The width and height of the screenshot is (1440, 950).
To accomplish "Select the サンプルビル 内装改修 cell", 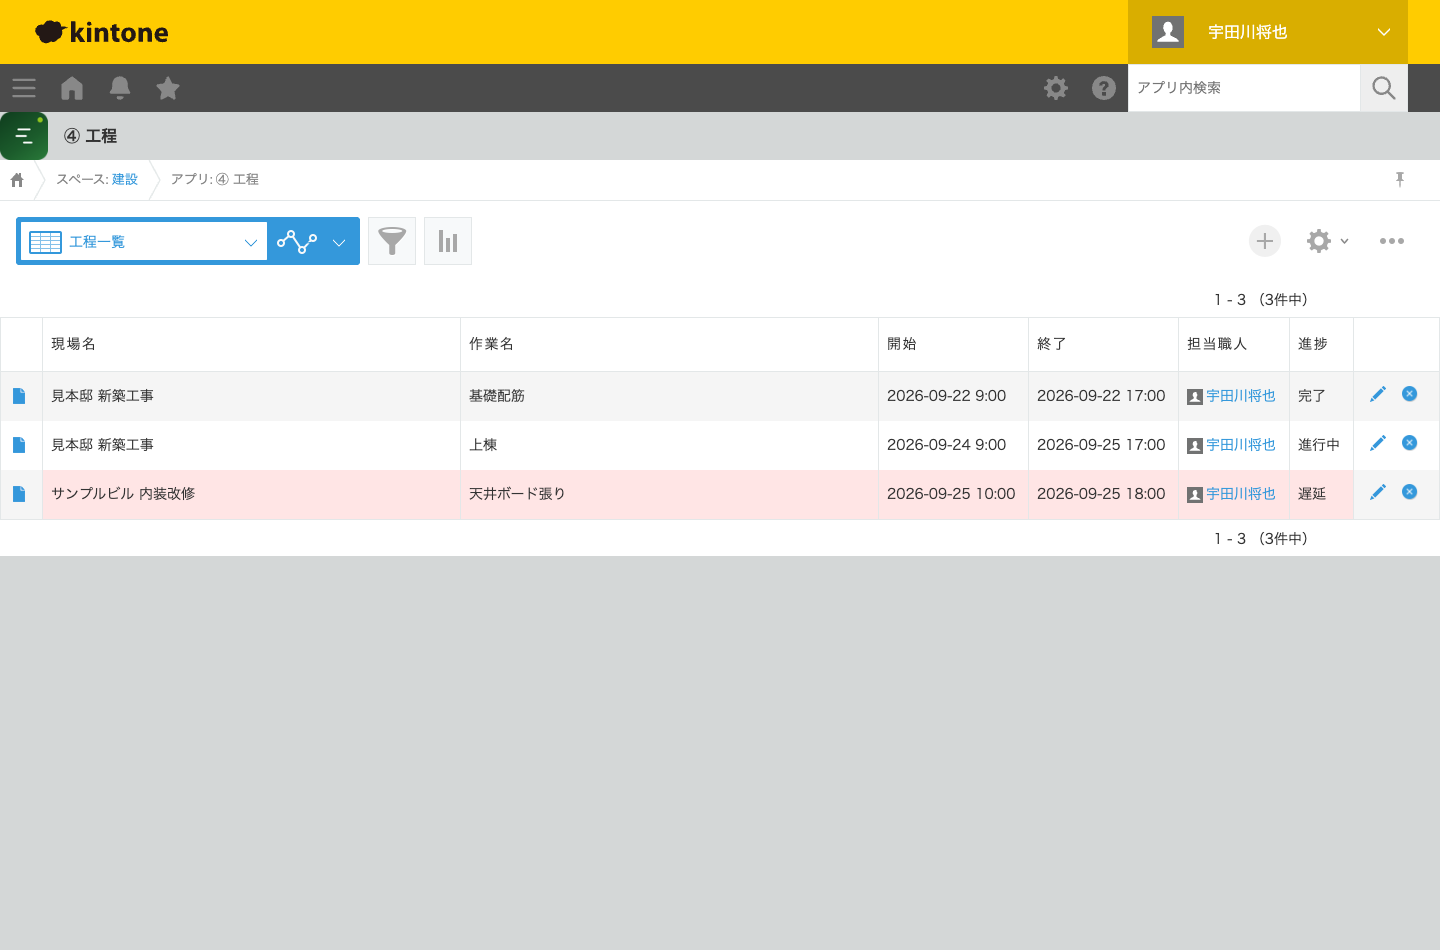I will [x=251, y=494].
